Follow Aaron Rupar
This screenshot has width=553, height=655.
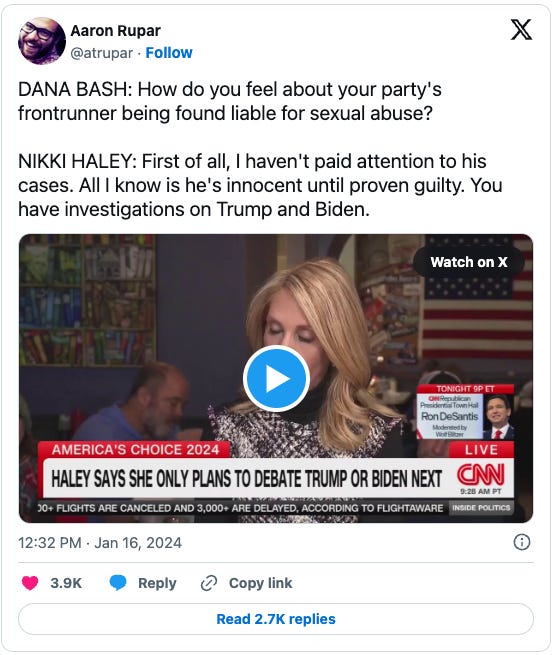(x=169, y=53)
